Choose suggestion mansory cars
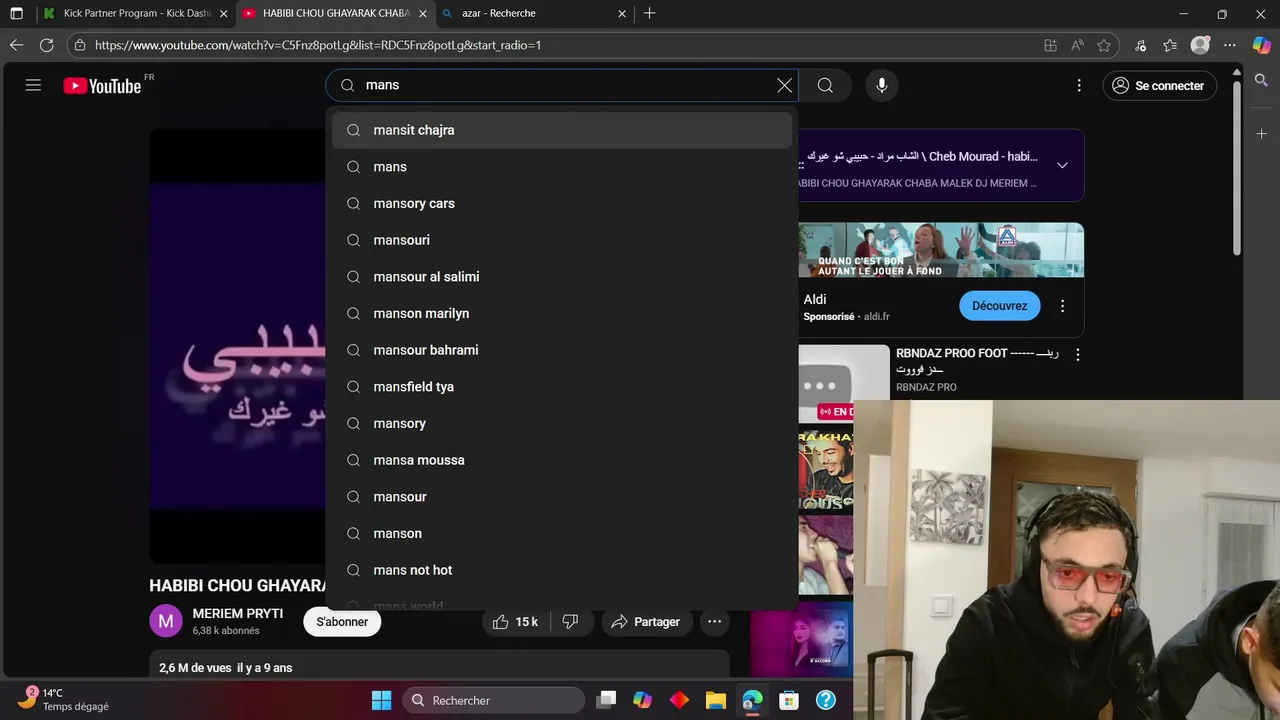The height and width of the screenshot is (720, 1280). pyautogui.click(x=562, y=203)
